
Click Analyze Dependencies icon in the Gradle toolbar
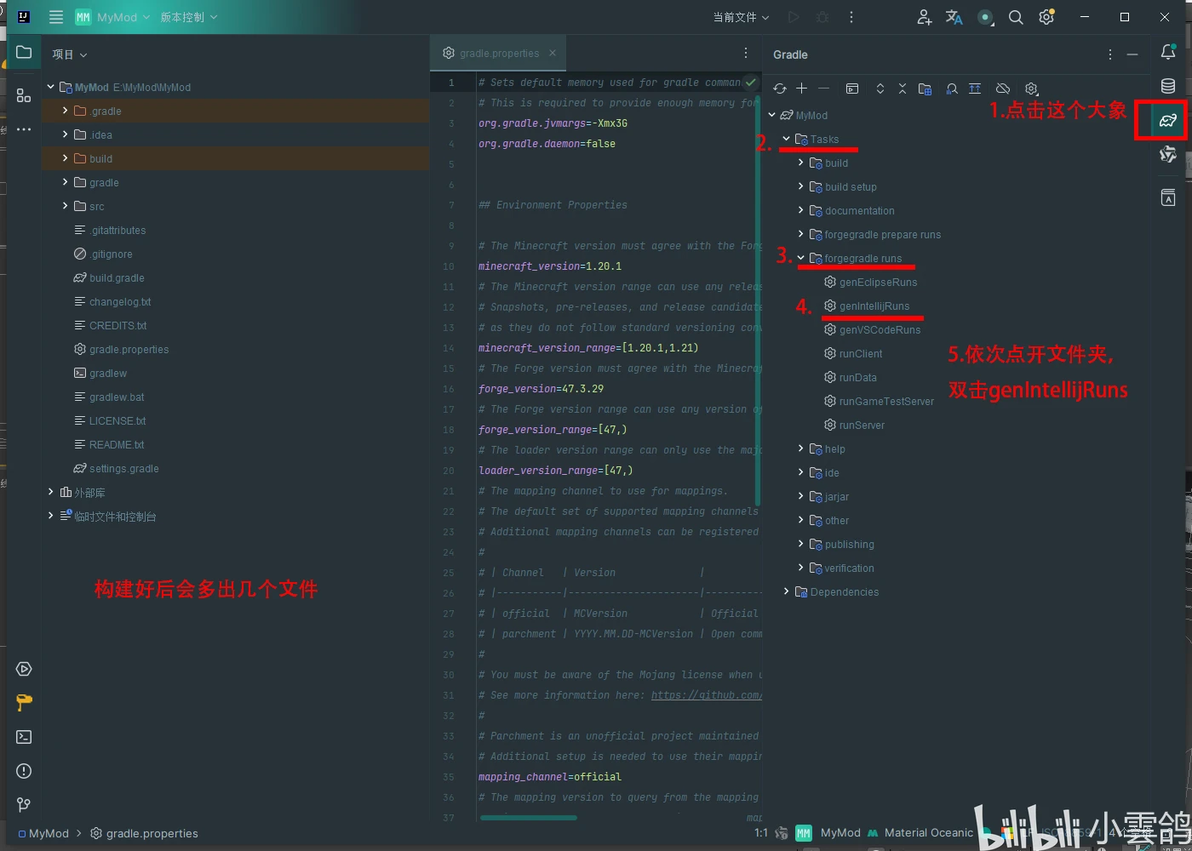(x=952, y=88)
